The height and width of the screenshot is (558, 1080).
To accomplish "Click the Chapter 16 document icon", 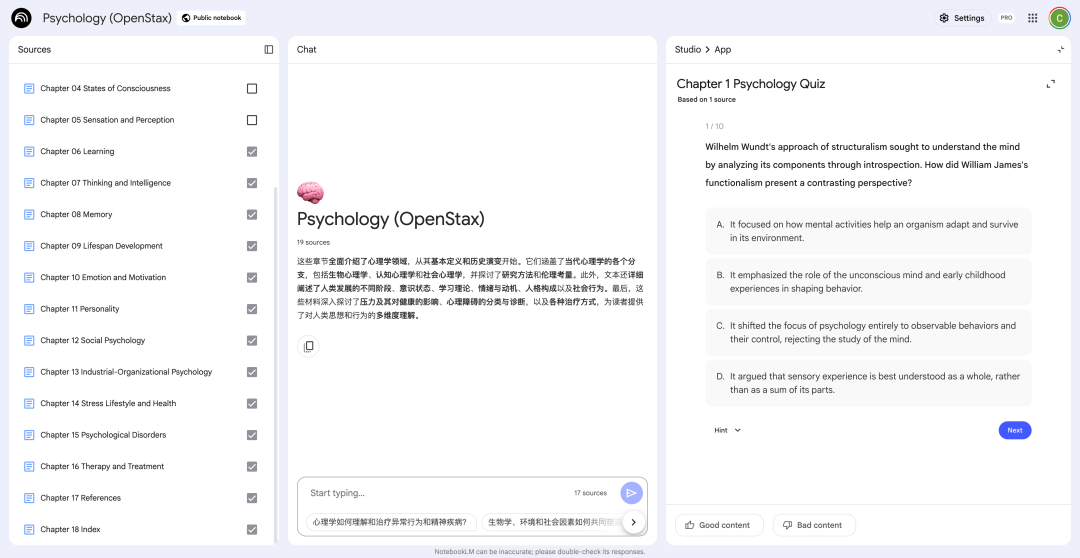I will point(29,466).
